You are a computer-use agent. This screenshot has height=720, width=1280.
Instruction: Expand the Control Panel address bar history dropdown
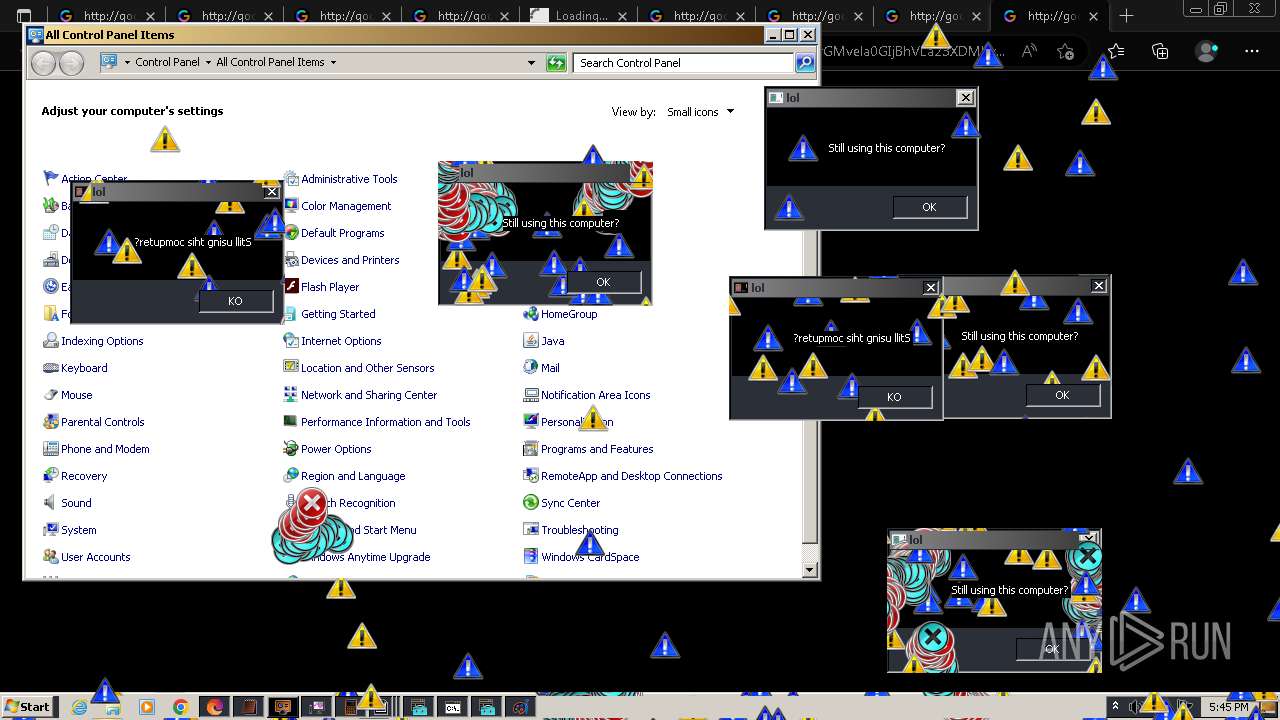tap(531, 63)
